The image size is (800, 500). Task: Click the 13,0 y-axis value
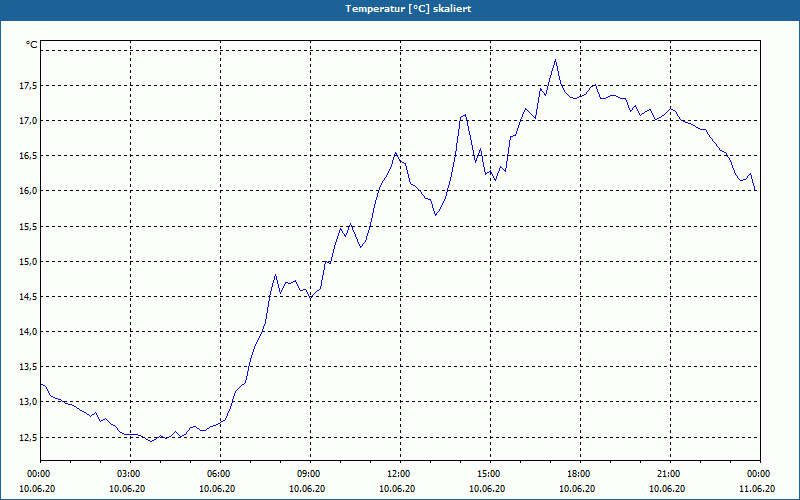click(x=28, y=403)
